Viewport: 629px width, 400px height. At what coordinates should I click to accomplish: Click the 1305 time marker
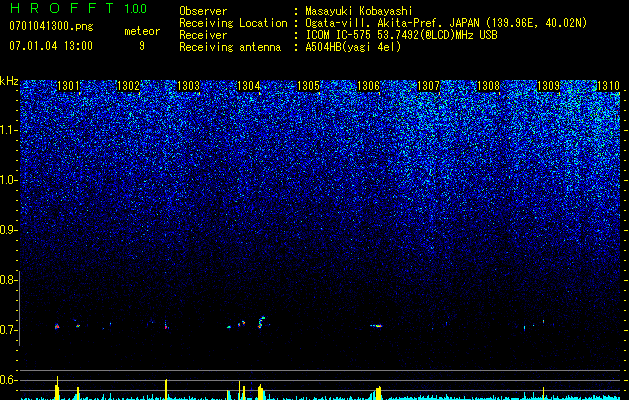(x=308, y=86)
